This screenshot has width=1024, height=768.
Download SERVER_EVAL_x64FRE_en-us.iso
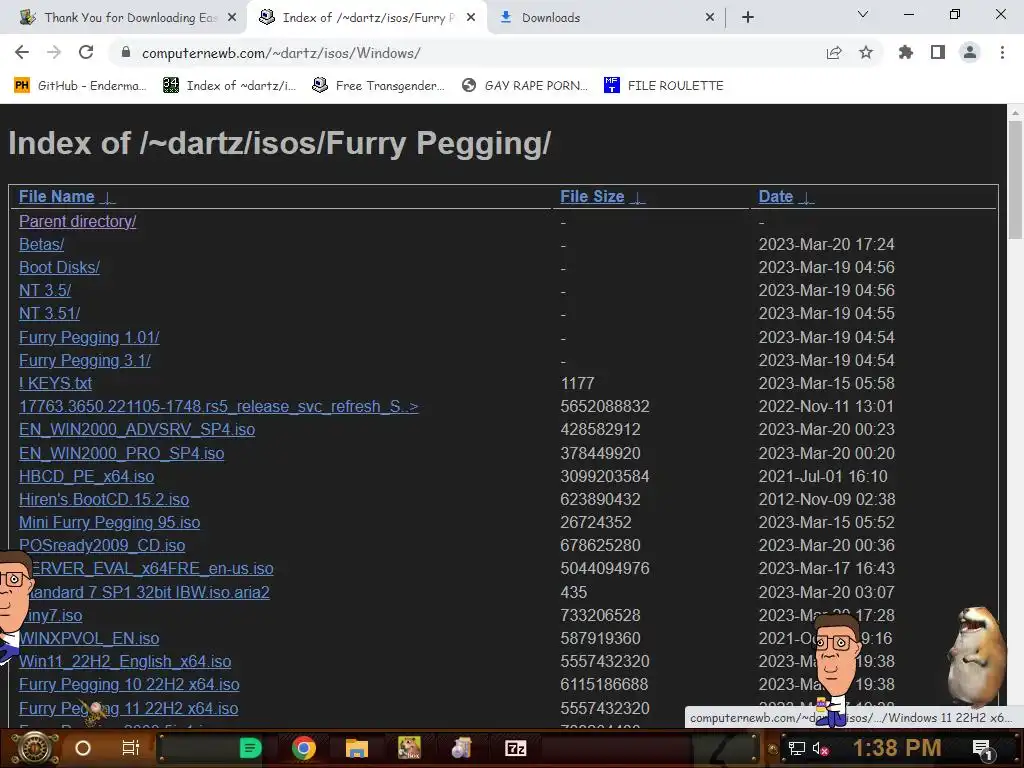point(152,568)
